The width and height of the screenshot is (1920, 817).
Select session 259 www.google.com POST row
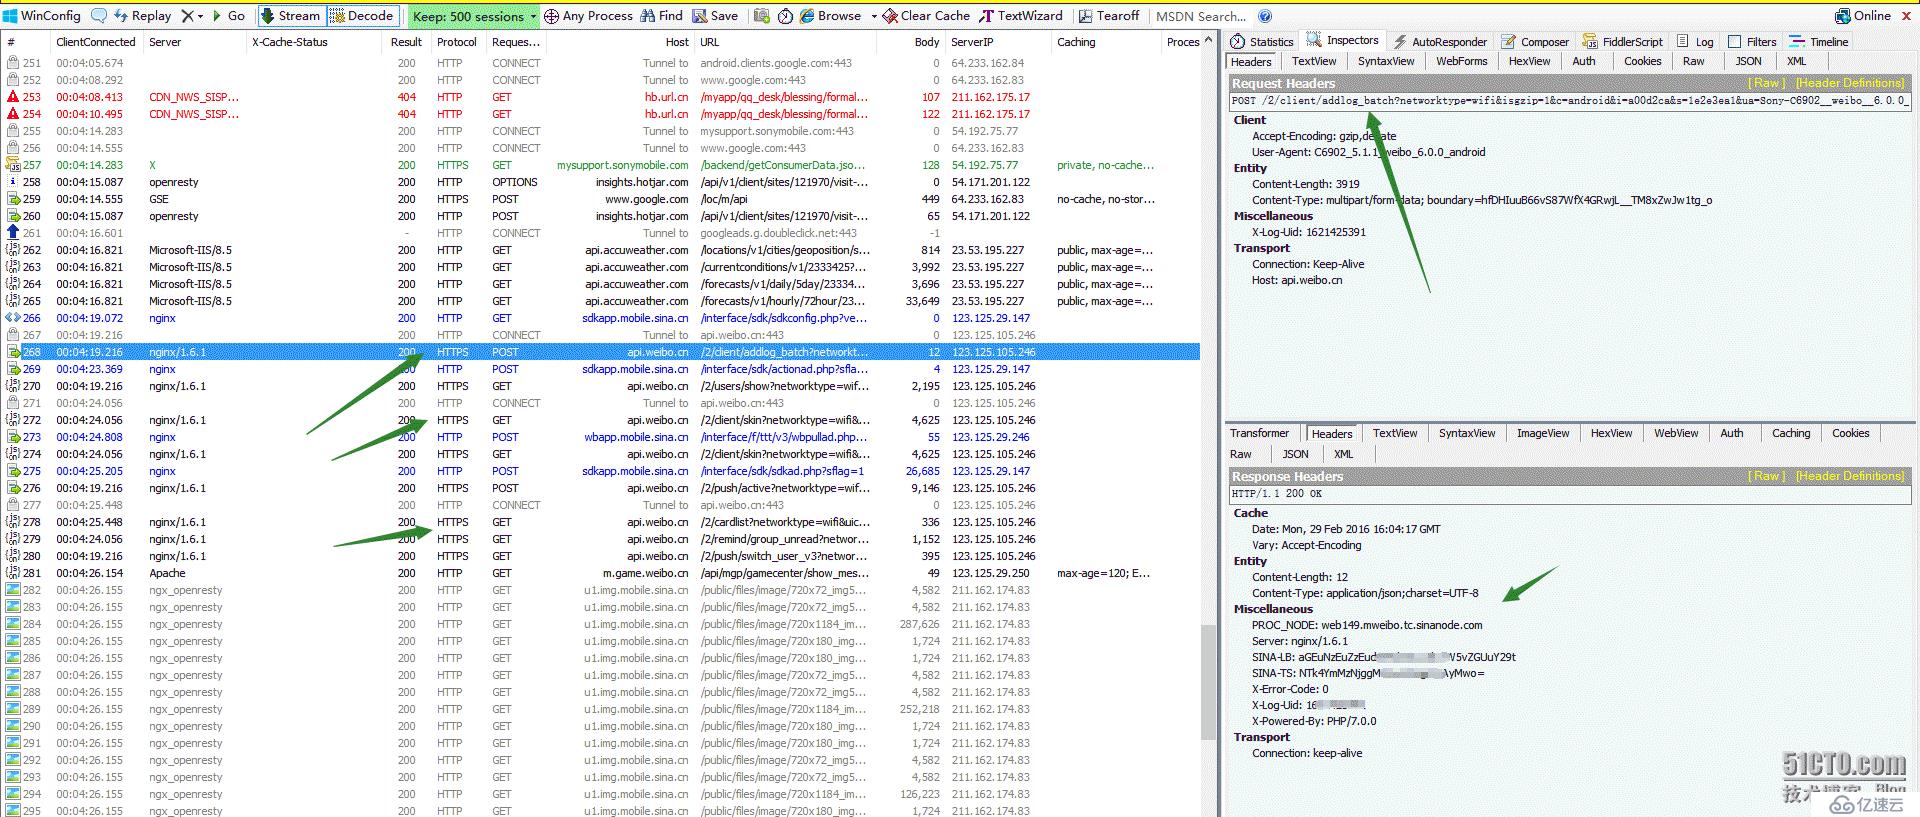(602, 199)
